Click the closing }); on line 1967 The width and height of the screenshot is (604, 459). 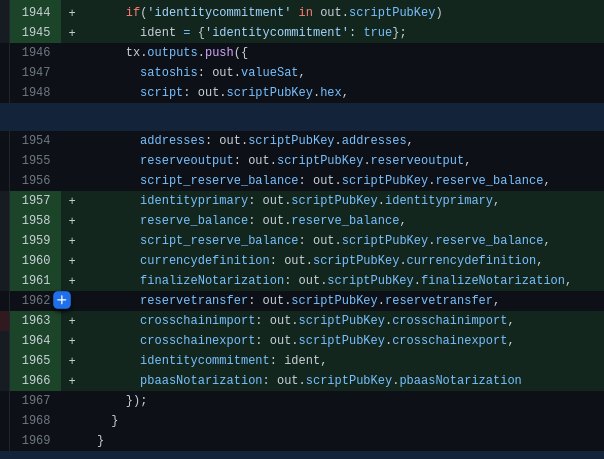click(136, 400)
